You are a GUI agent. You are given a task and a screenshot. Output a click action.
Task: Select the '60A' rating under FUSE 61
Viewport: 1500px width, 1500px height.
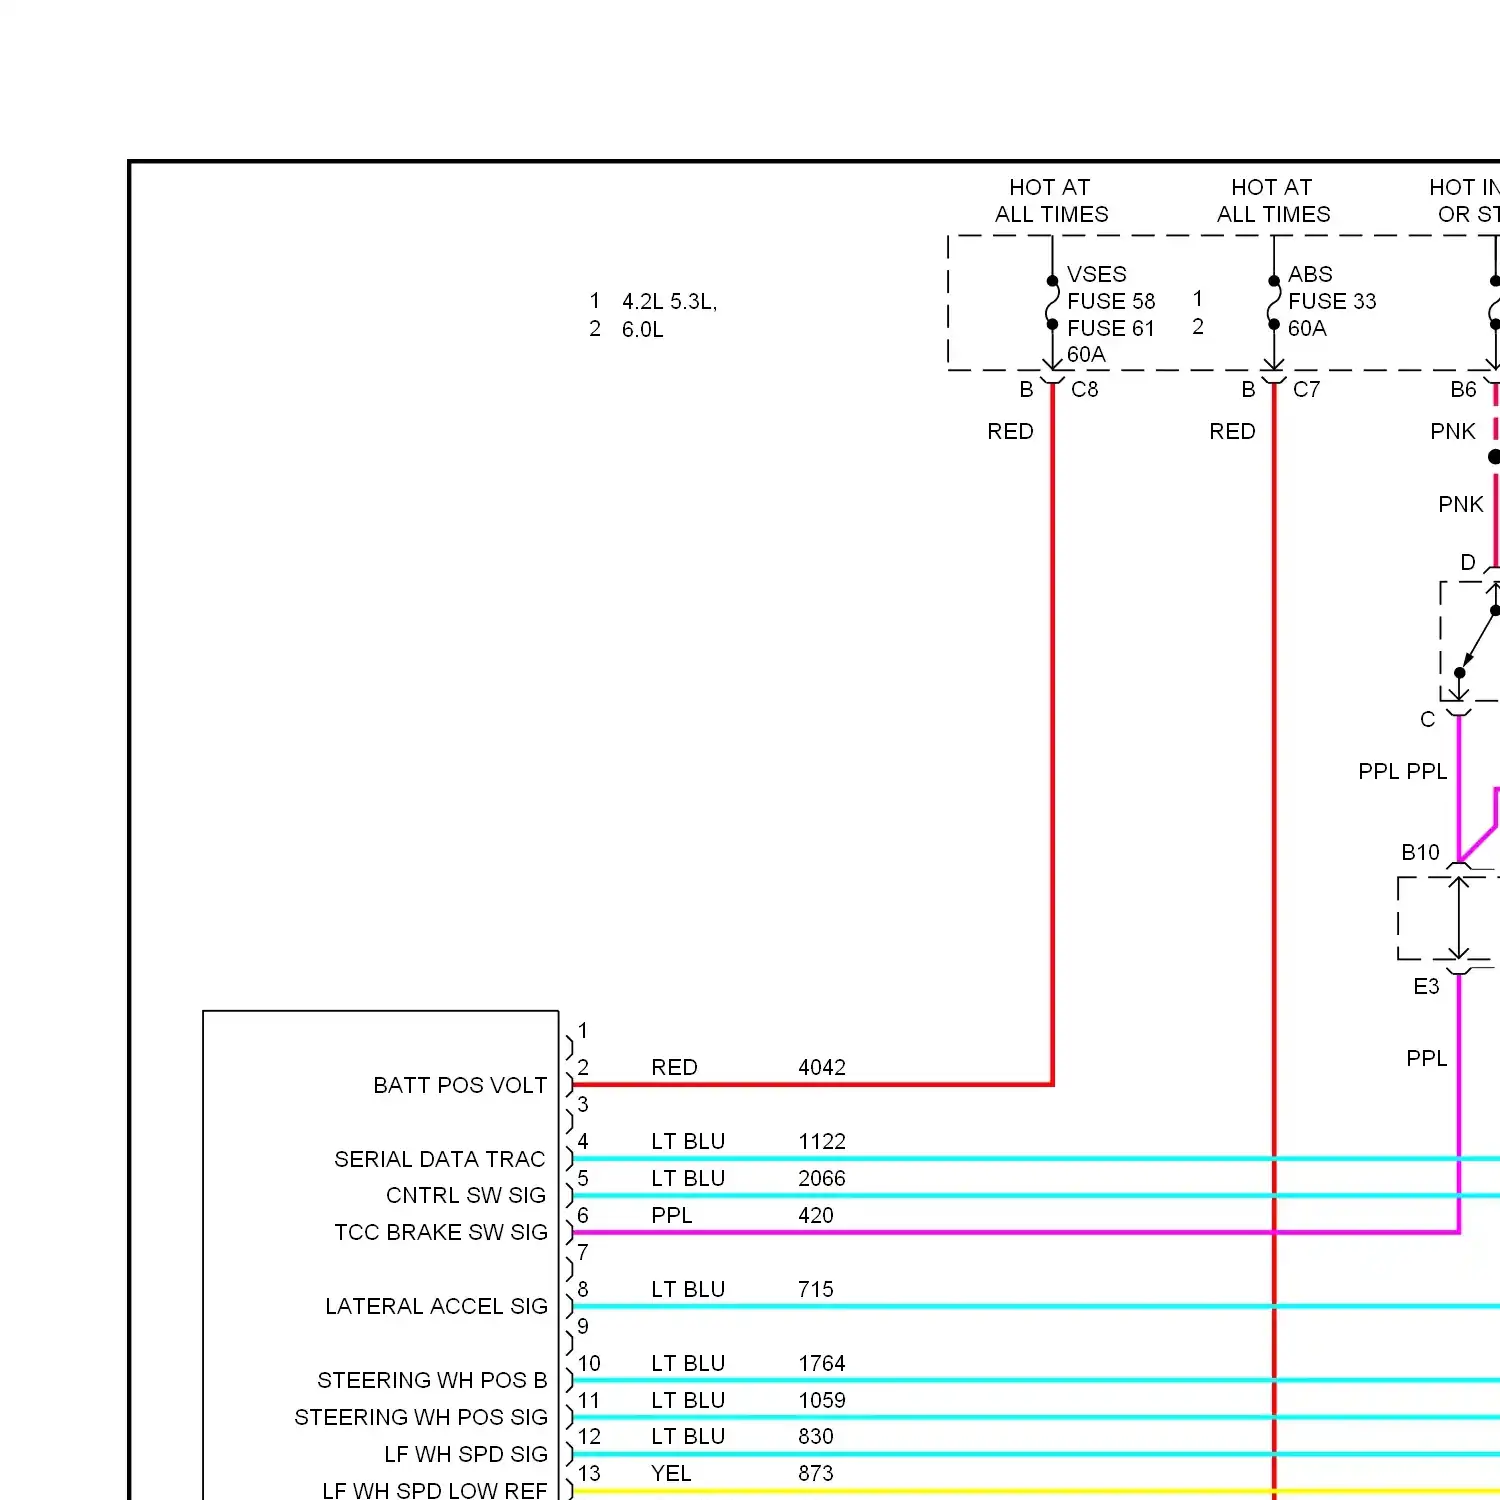1086,355
